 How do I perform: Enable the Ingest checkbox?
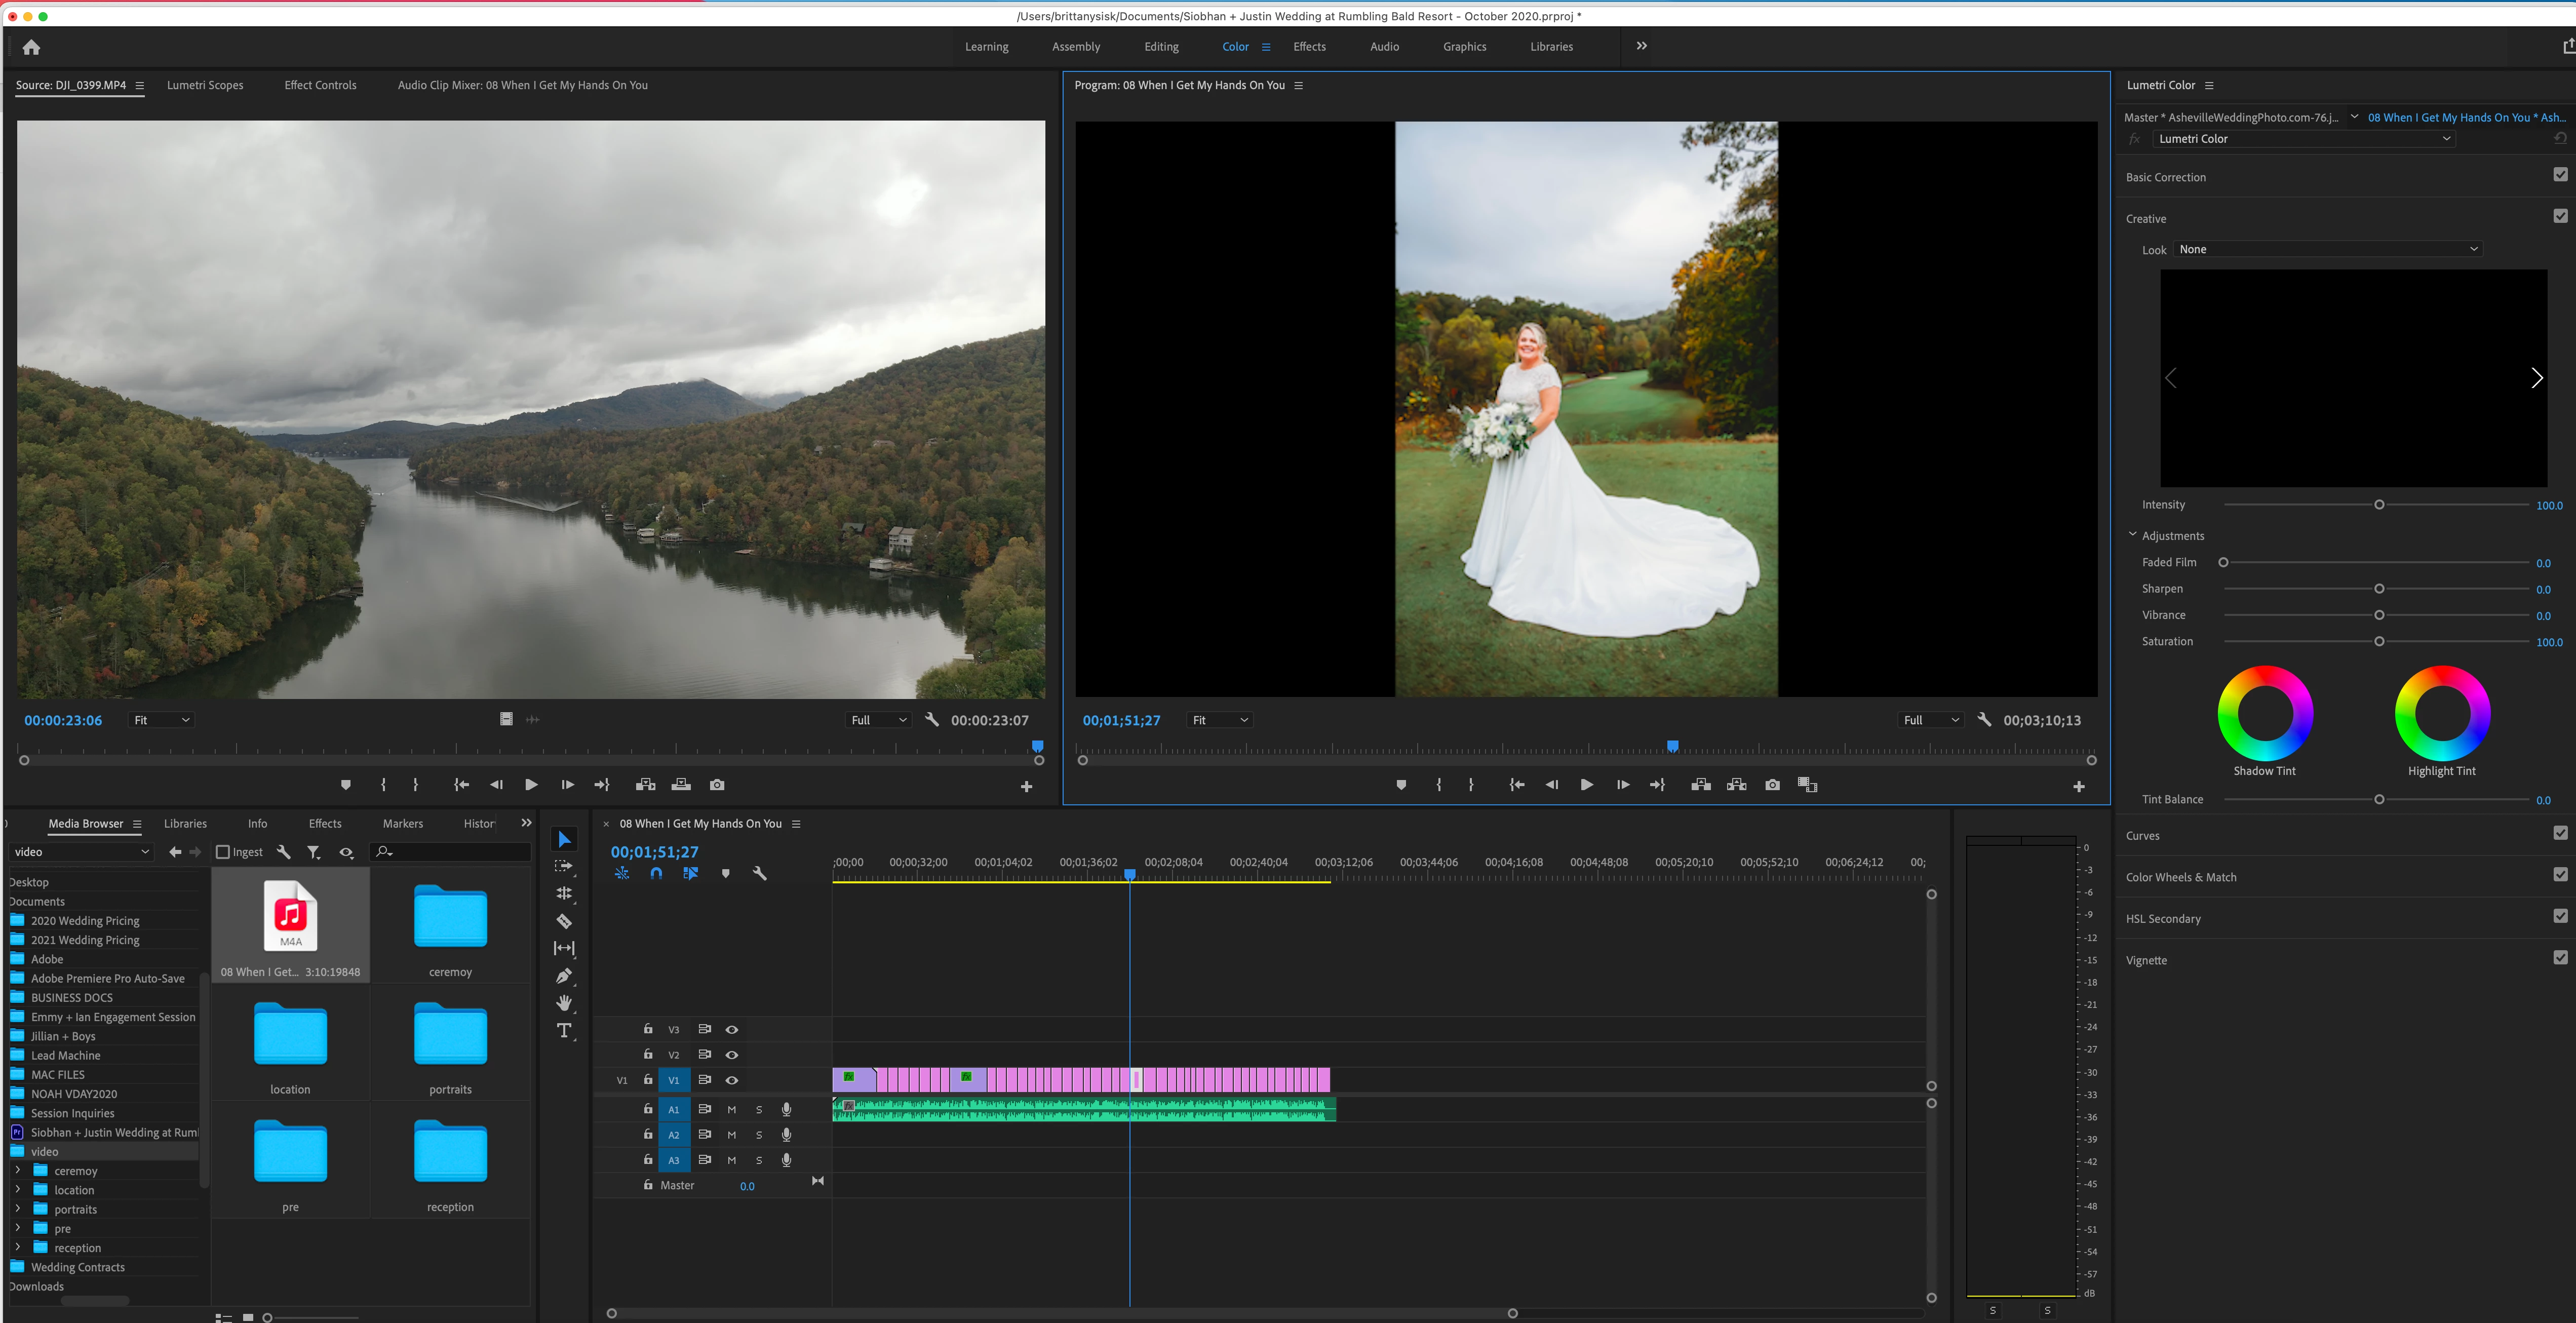pyautogui.click(x=223, y=852)
